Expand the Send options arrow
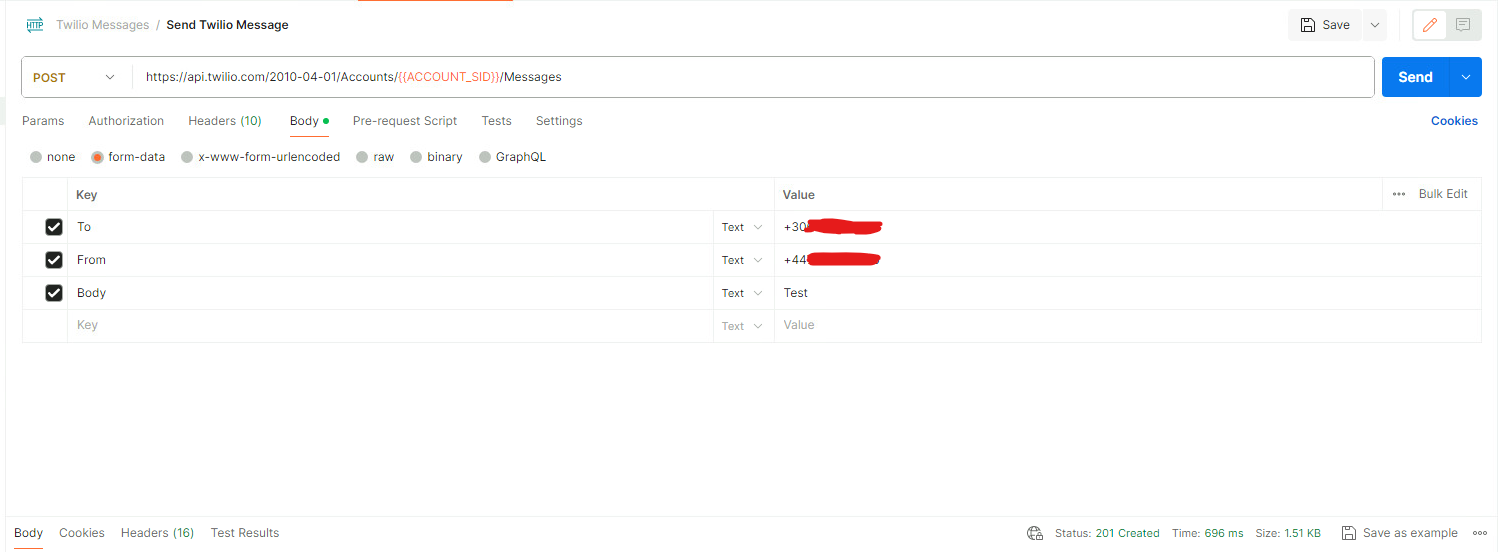This screenshot has width=1498, height=552. point(1466,77)
